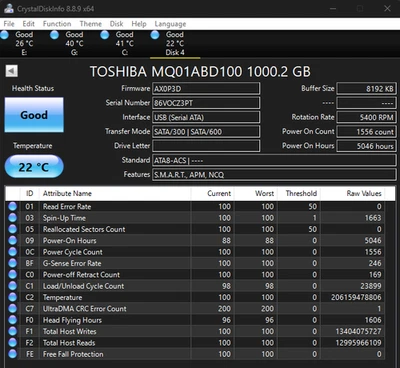400x368 pixels.
Task: Open the Help menu
Action: point(139,24)
